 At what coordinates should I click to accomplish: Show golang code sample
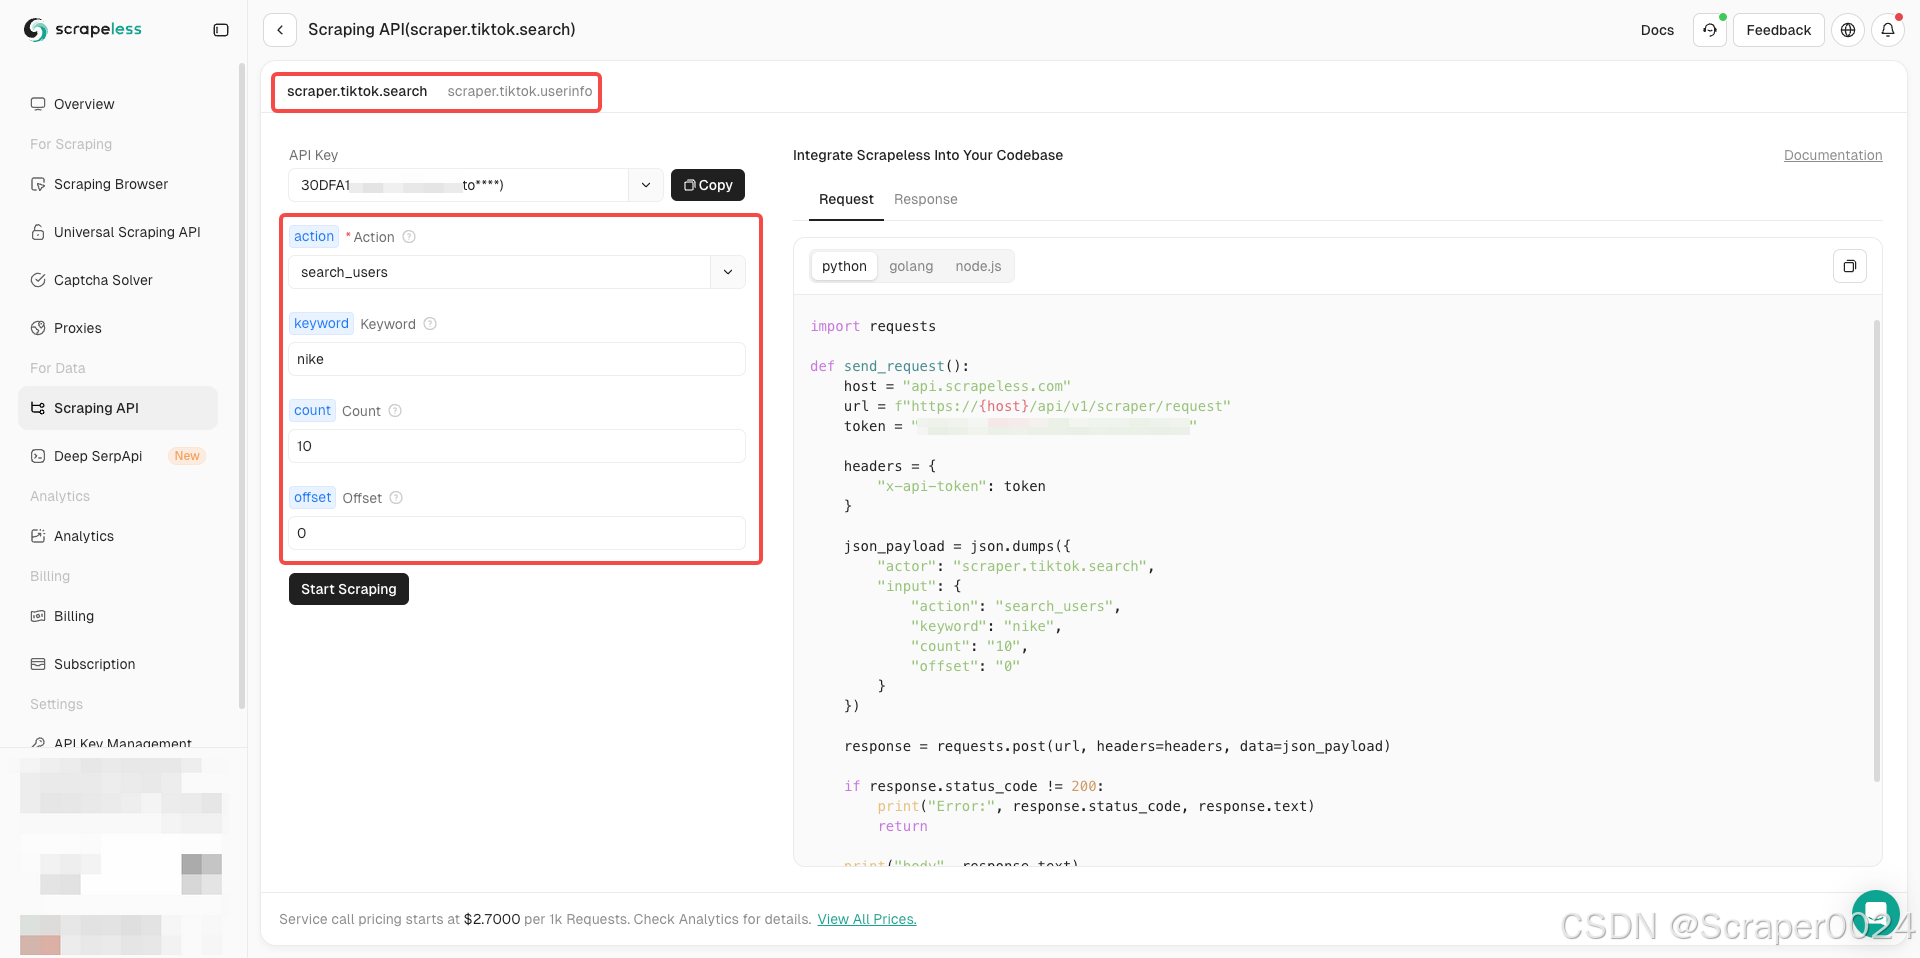click(x=911, y=266)
